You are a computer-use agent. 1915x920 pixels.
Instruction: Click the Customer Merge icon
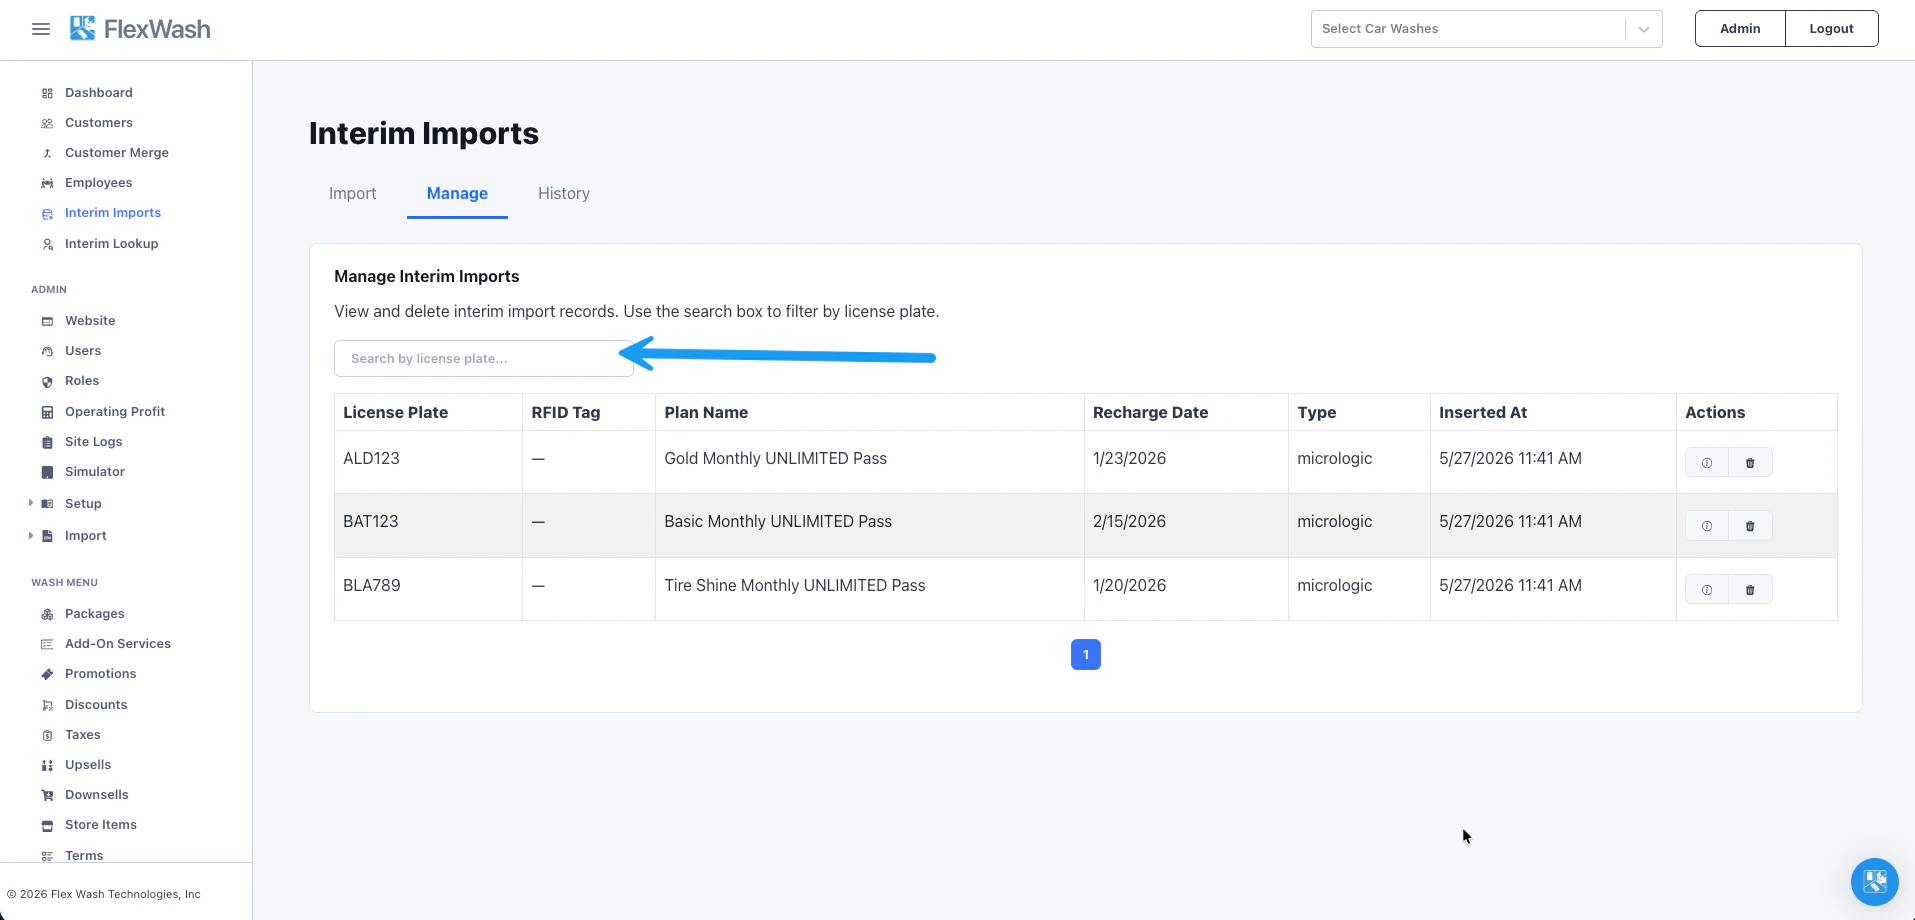coord(47,153)
